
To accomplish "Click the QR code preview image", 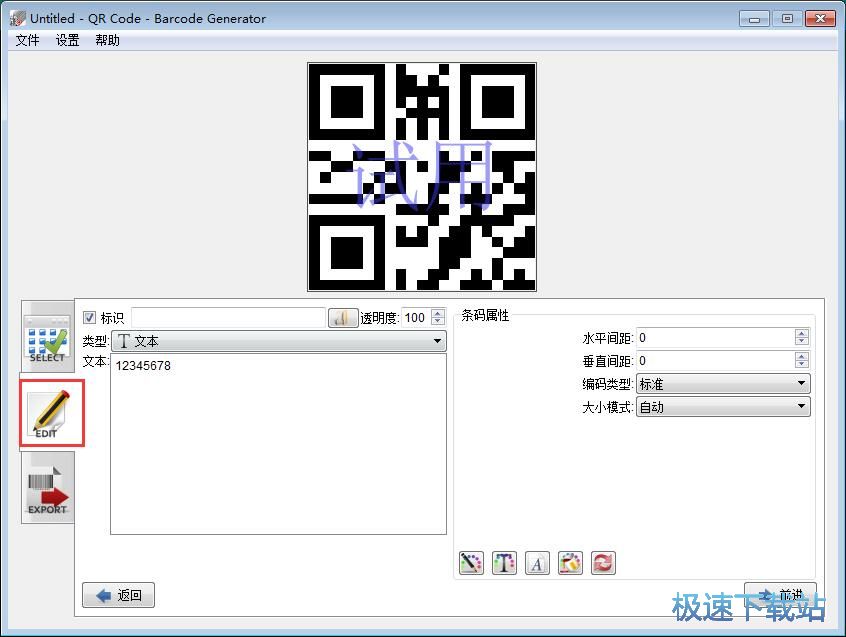I will 422,177.
